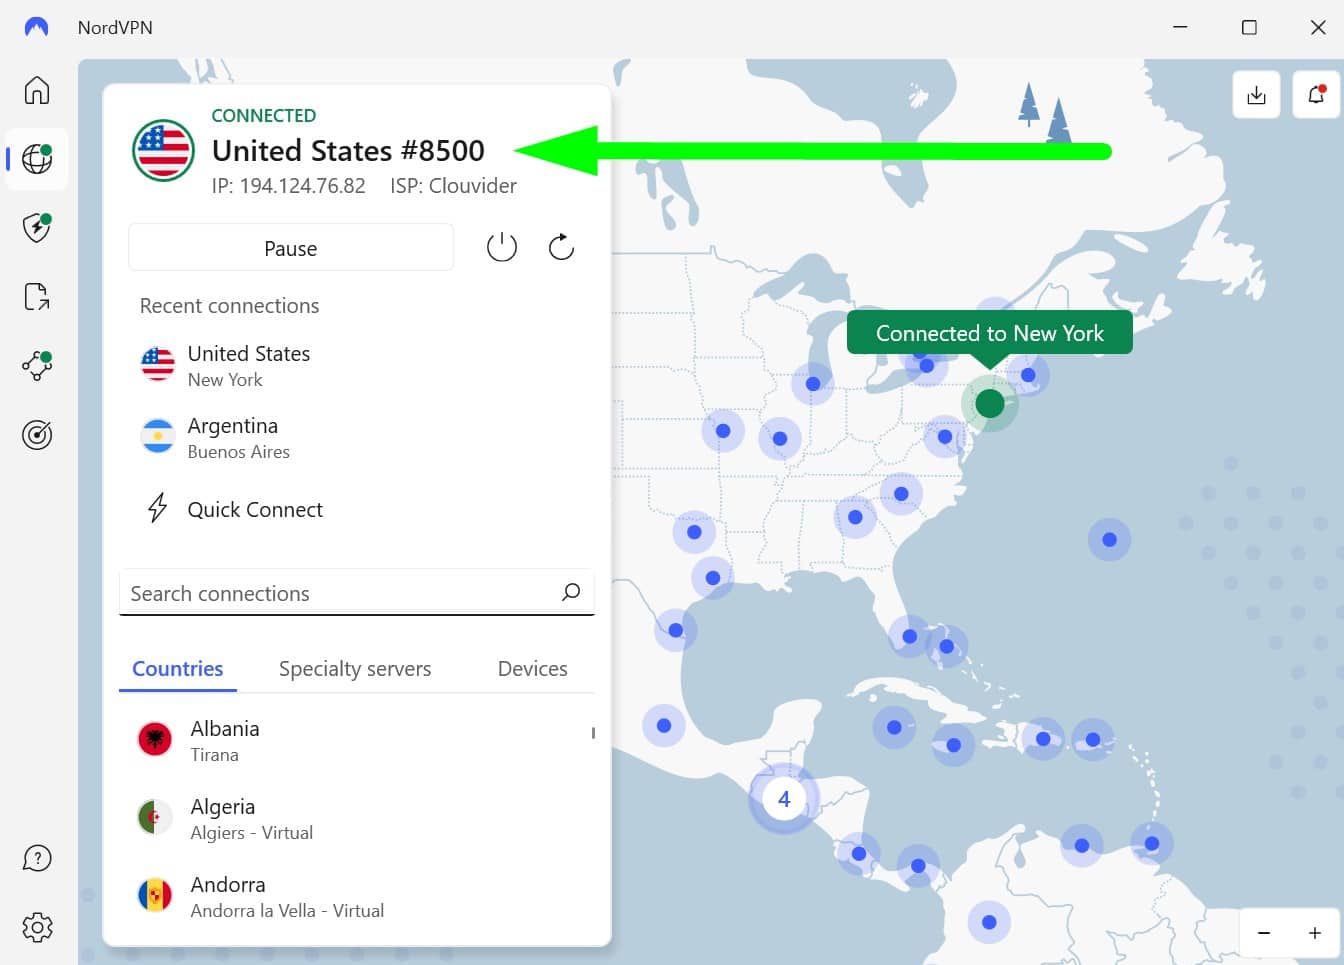Click the search magnifier icon
Screen dimensions: 1344x965
tap(571, 592)
